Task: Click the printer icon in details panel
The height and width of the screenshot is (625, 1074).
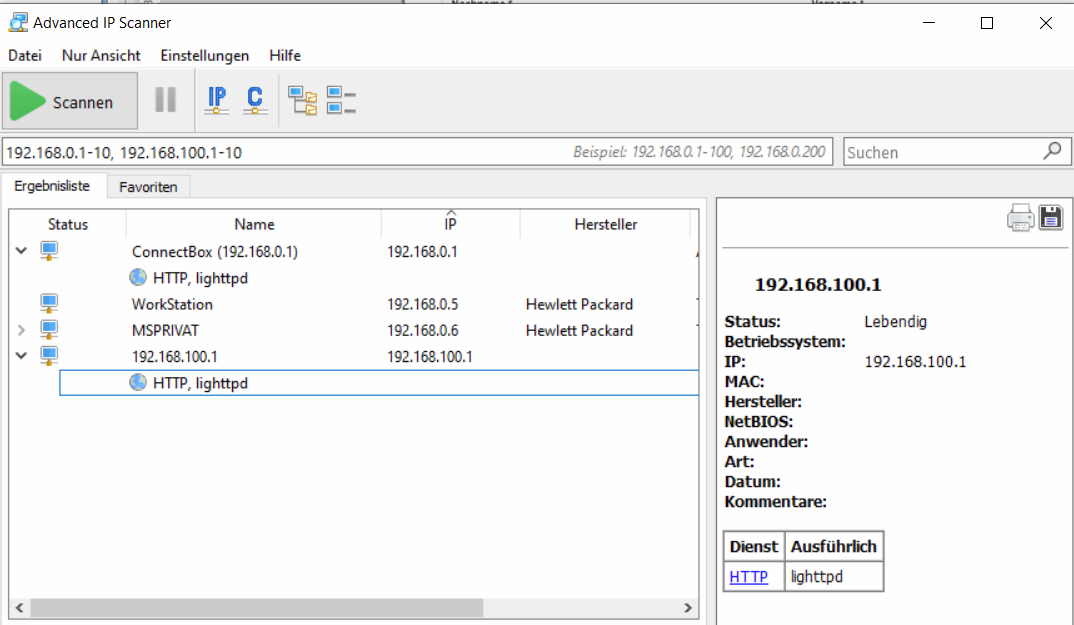Action: (x=1020, y=218)
